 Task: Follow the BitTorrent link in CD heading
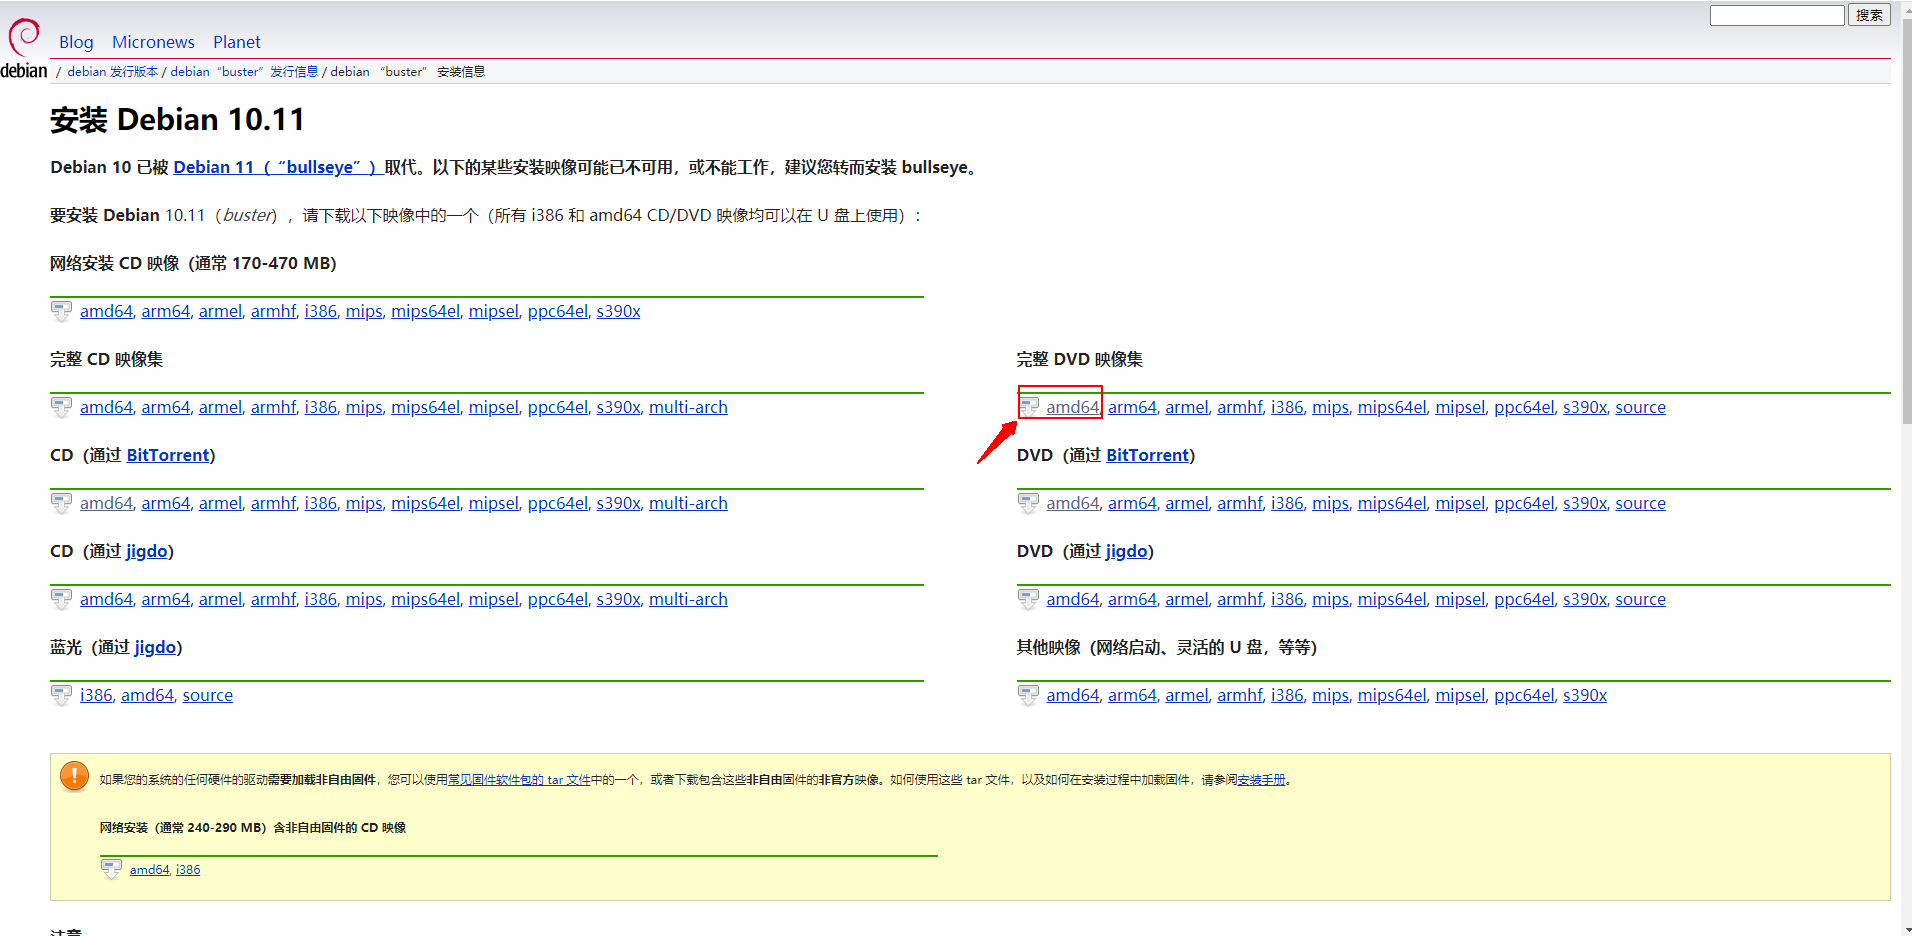[168, 455]
